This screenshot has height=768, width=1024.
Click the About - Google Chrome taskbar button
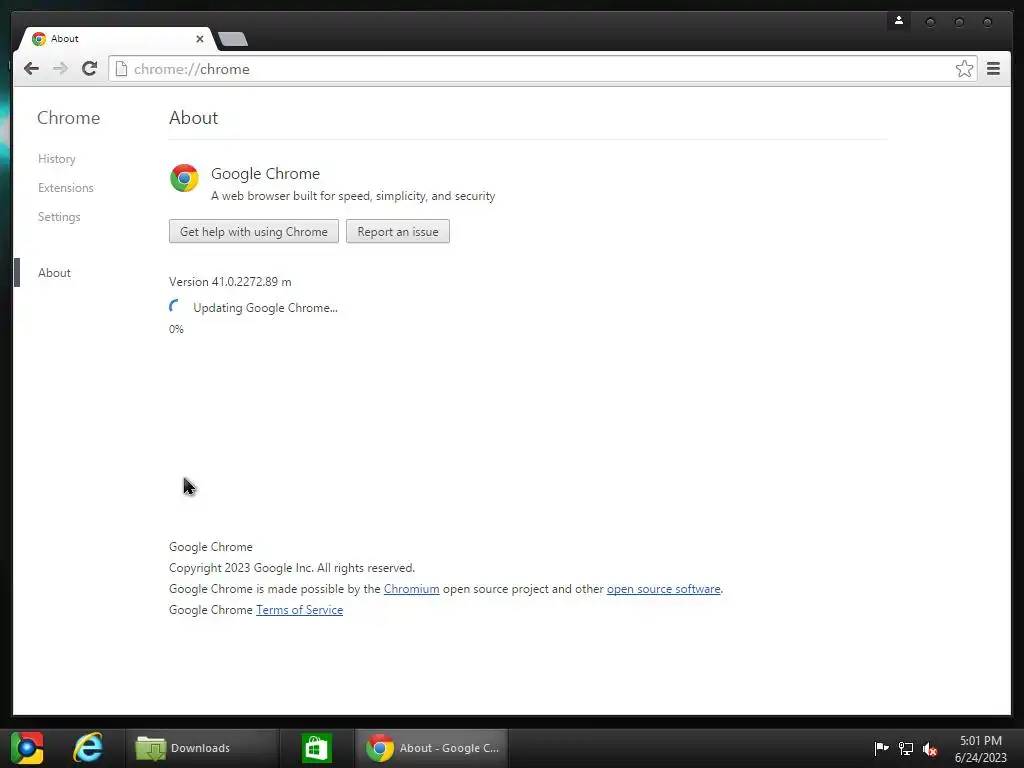(x=432, y=748)
